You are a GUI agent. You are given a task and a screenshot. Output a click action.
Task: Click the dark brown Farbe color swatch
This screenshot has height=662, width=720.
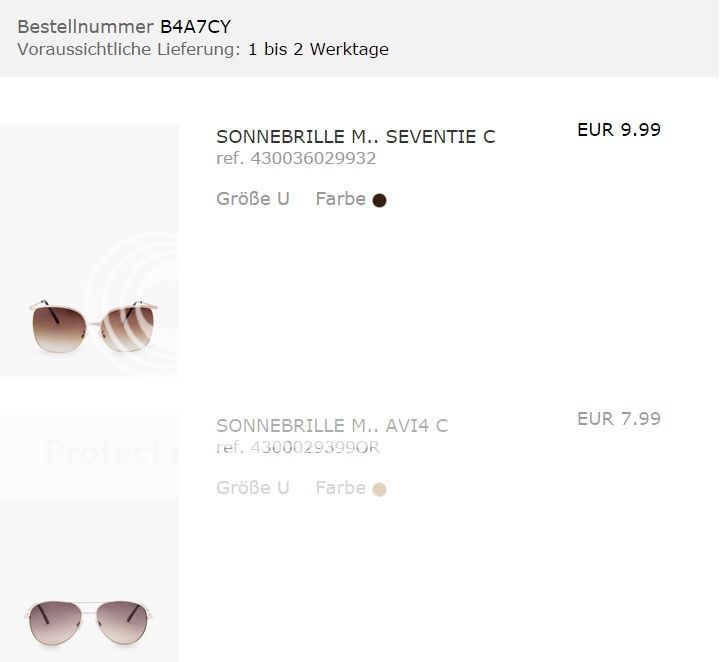379,200
